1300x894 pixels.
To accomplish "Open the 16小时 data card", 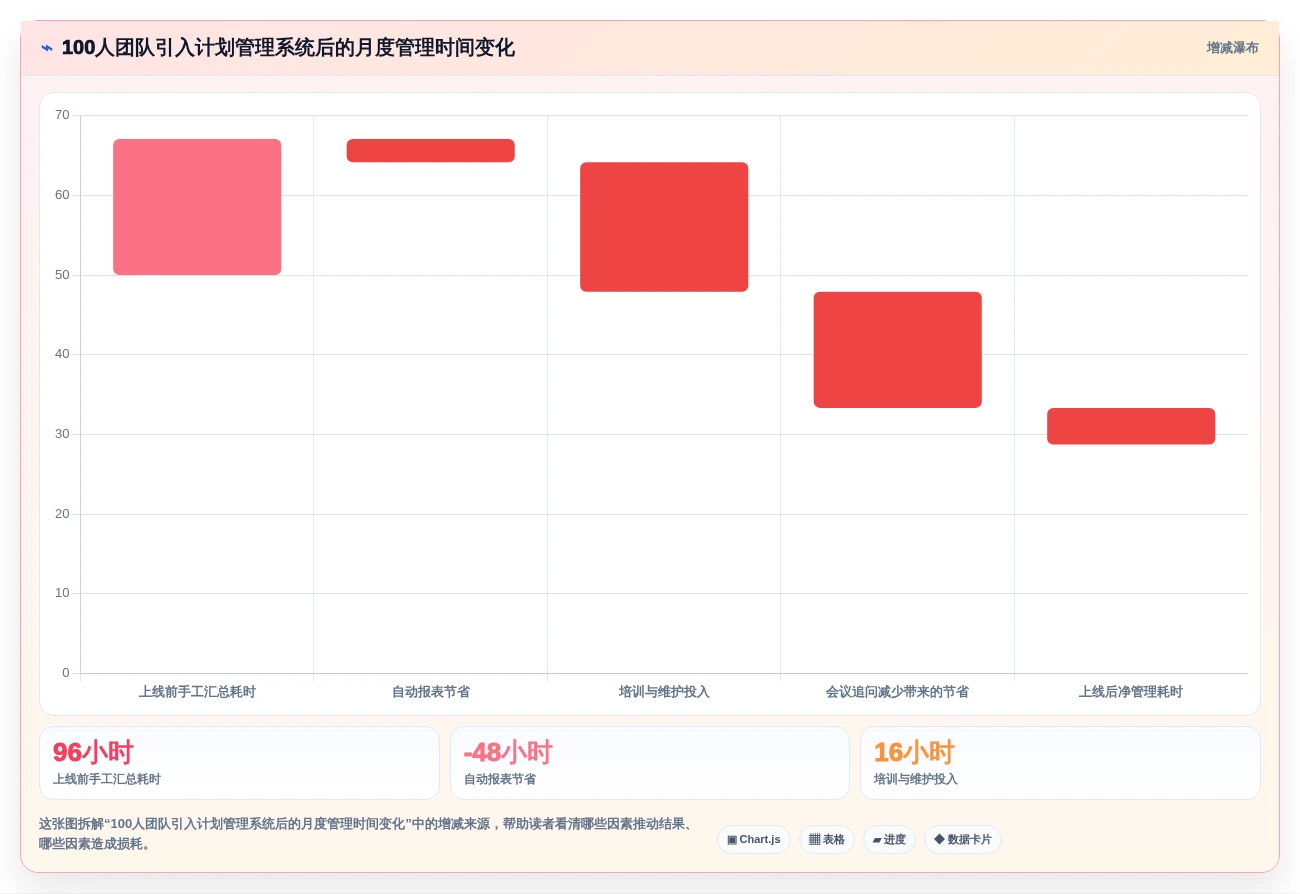I will coord(1060,763).
